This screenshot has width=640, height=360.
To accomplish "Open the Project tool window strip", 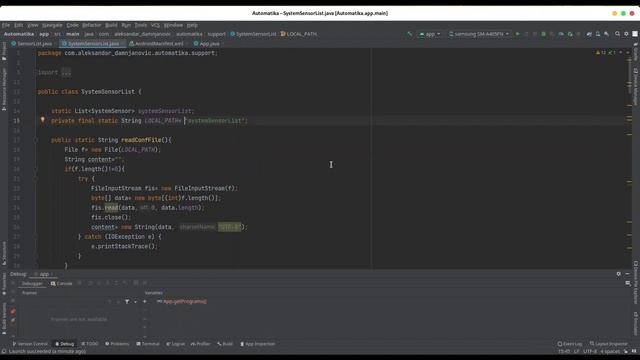I will [x=4, y=51].
